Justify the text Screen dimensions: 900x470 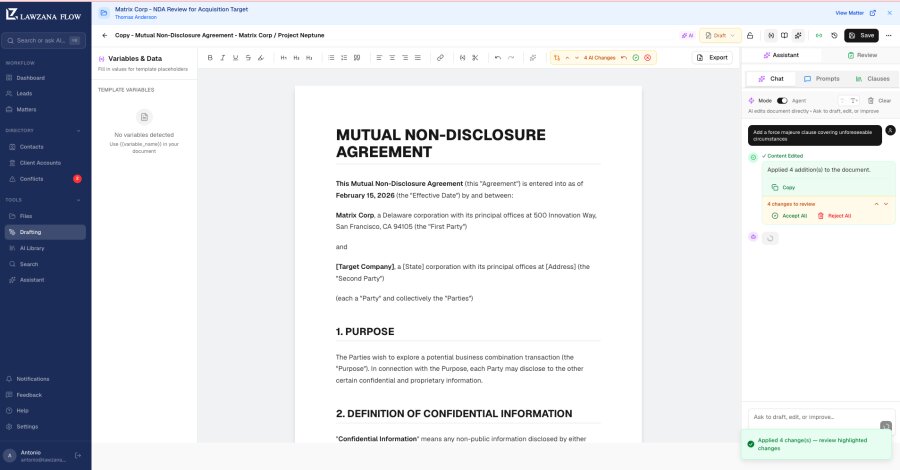point(417,57)
